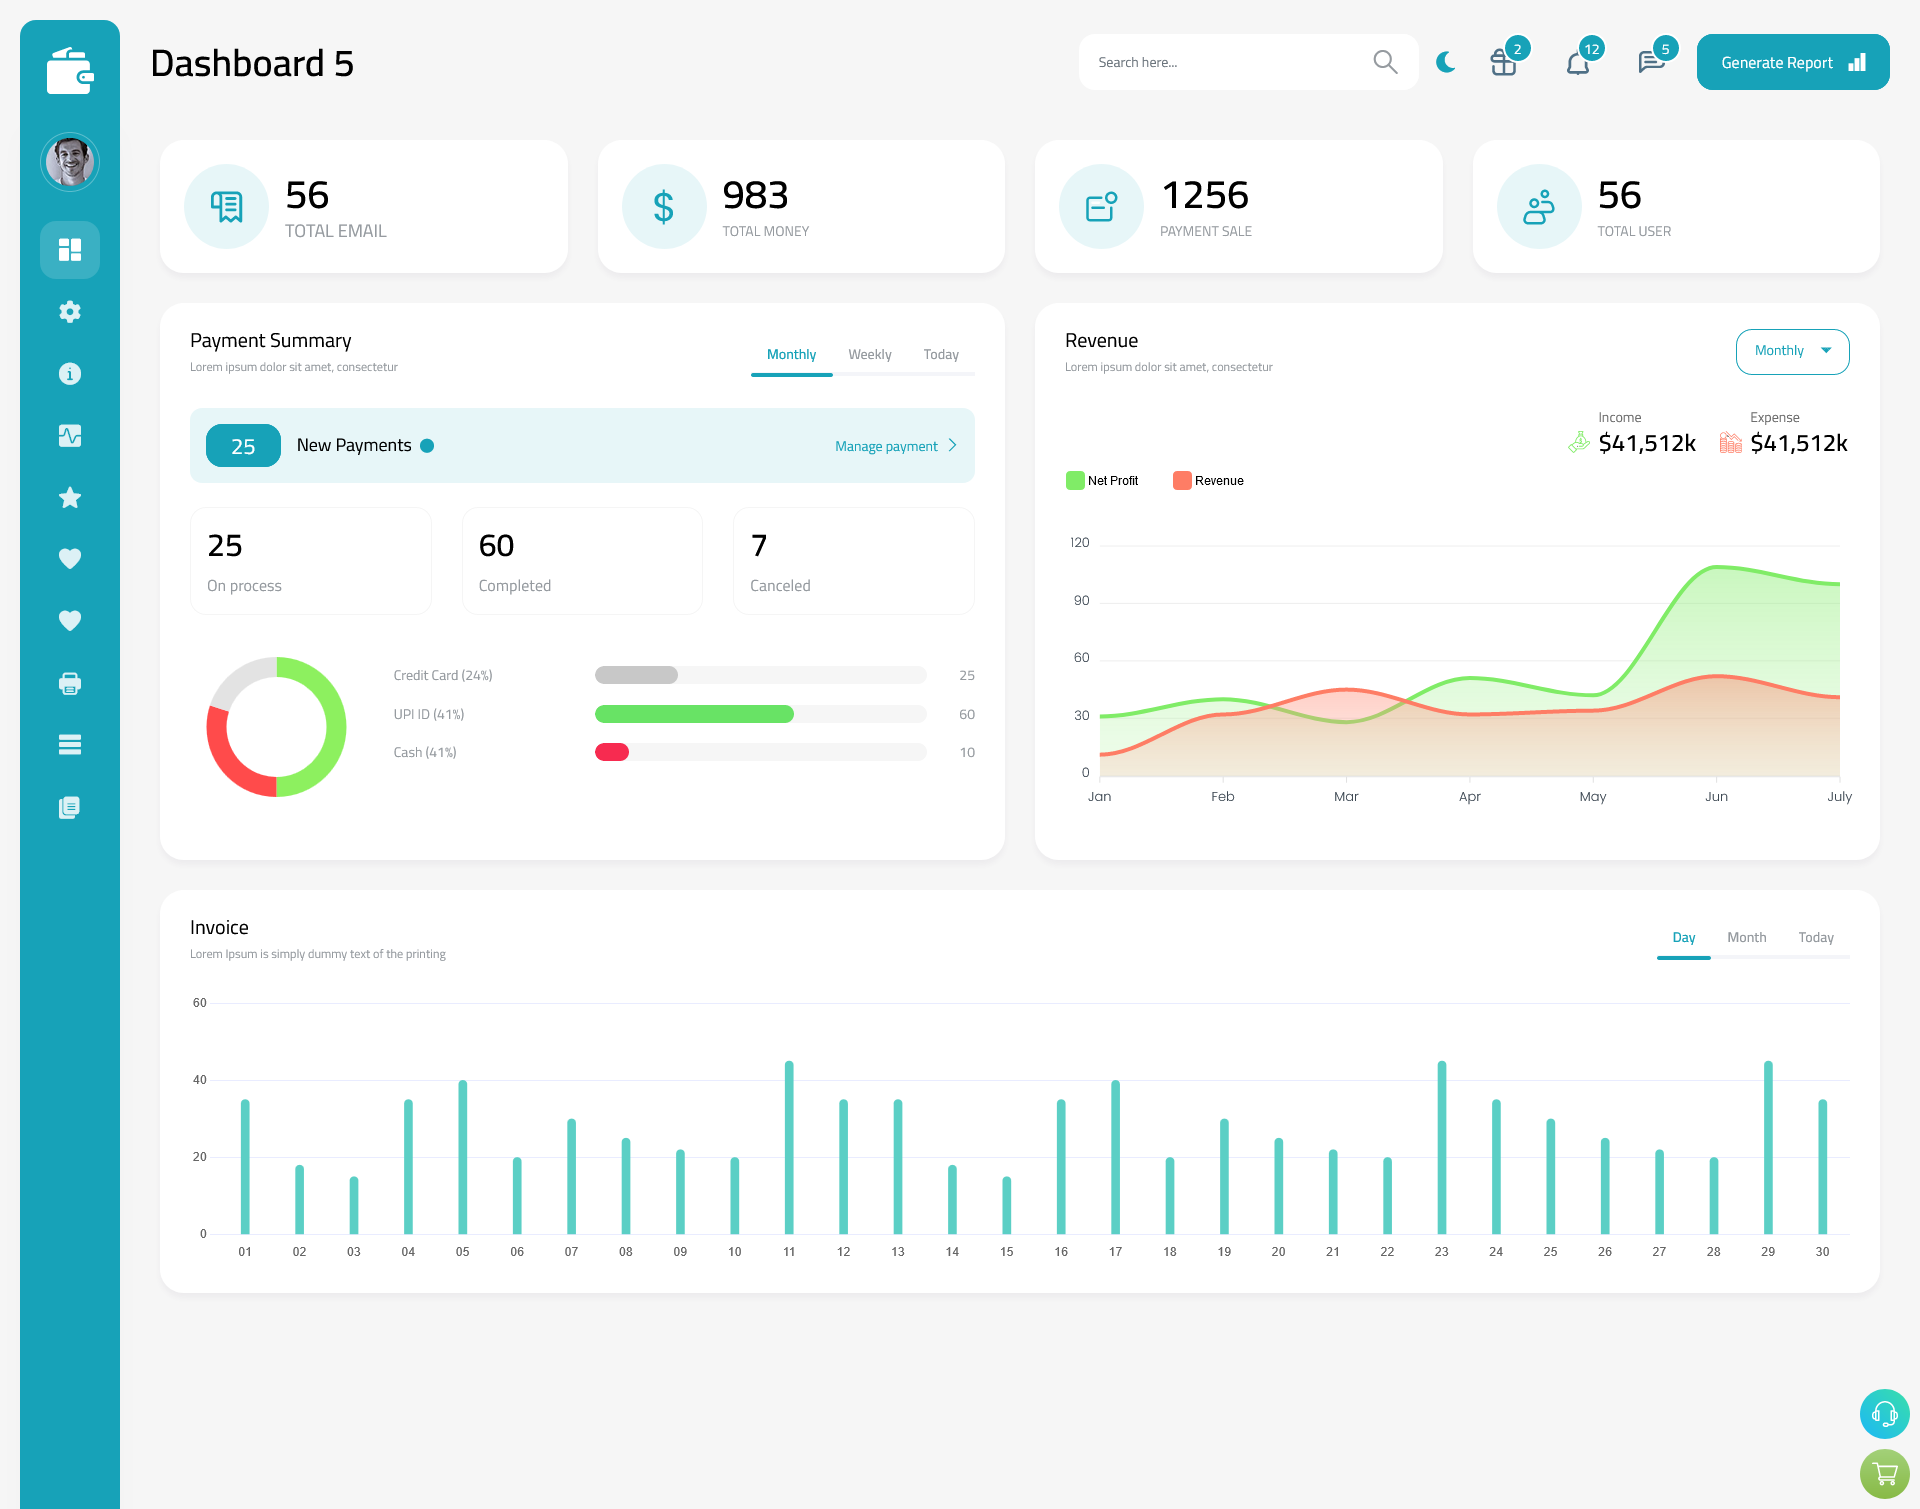The height and width of the screenshot is (1509, 1920).
Task: Click the heart/wishlist icon in sidebar
Action: pyautogui.click(x=70, y=558)
